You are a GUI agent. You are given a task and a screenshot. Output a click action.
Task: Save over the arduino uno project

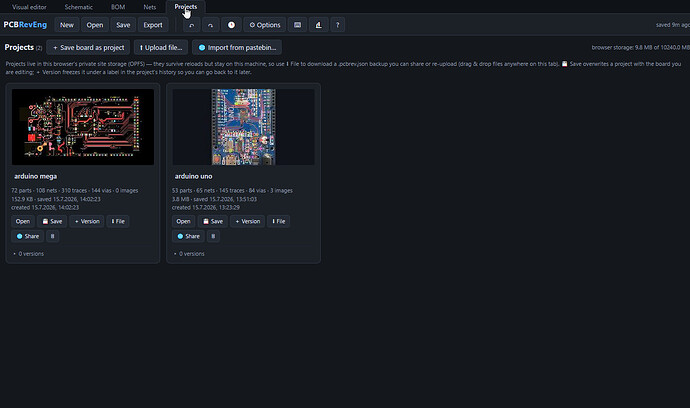click(213, 221)
